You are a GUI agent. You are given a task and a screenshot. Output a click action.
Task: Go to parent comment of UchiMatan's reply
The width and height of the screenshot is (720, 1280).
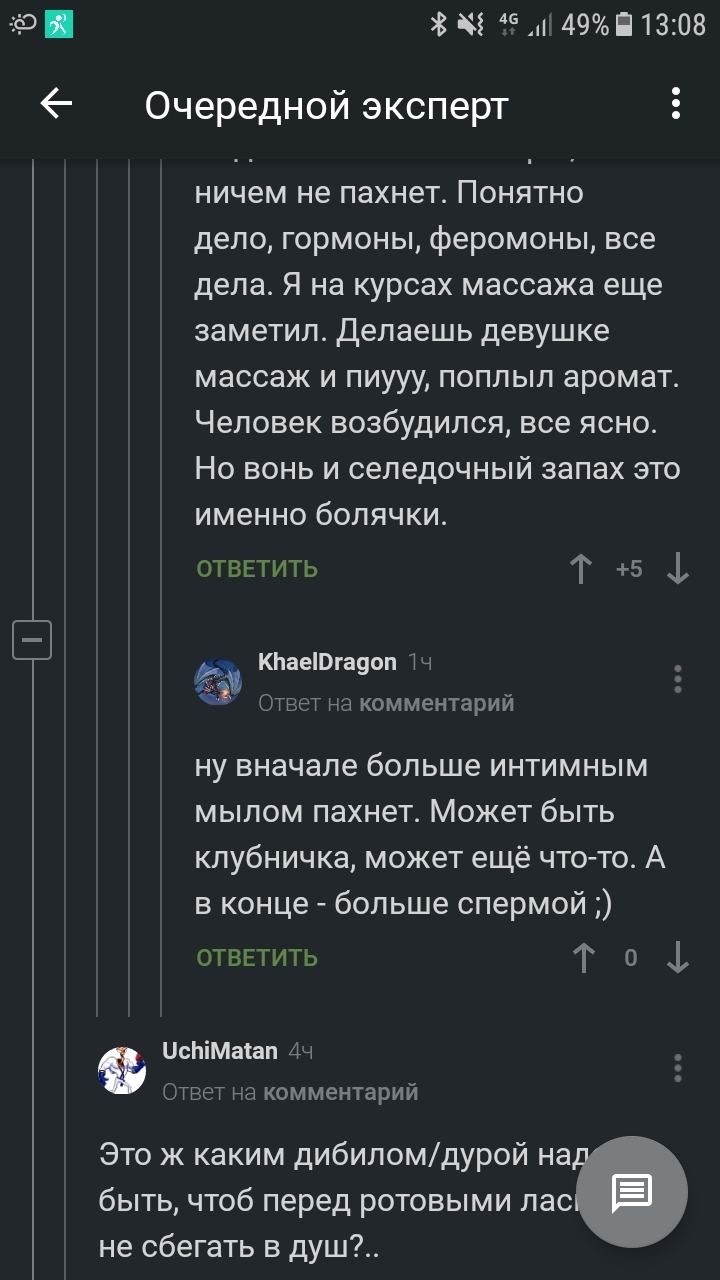coord(340,1092)
